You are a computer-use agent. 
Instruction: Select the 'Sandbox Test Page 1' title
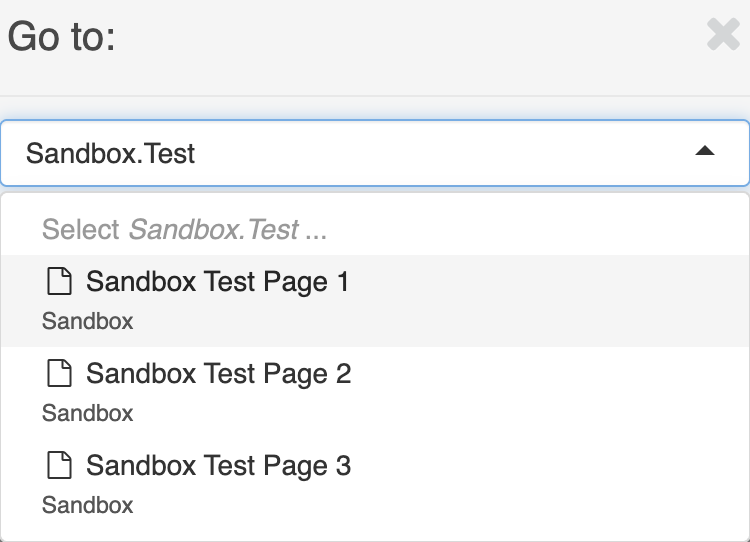(218, 282)
